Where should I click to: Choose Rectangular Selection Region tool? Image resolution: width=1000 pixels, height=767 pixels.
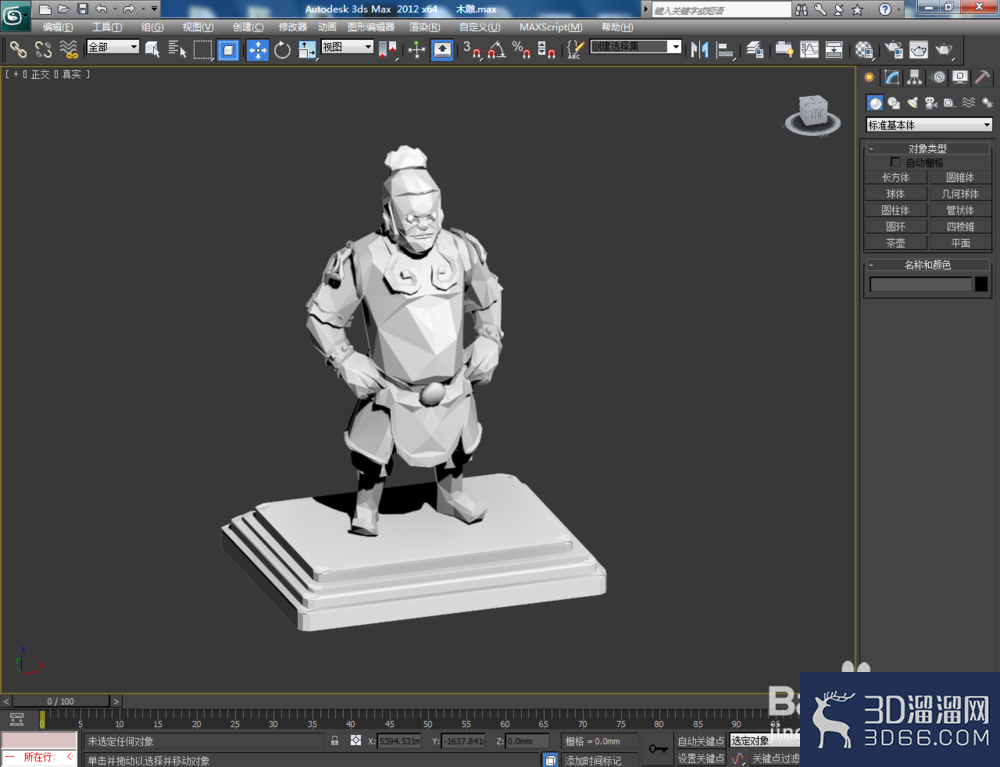(x=203, y=49)
